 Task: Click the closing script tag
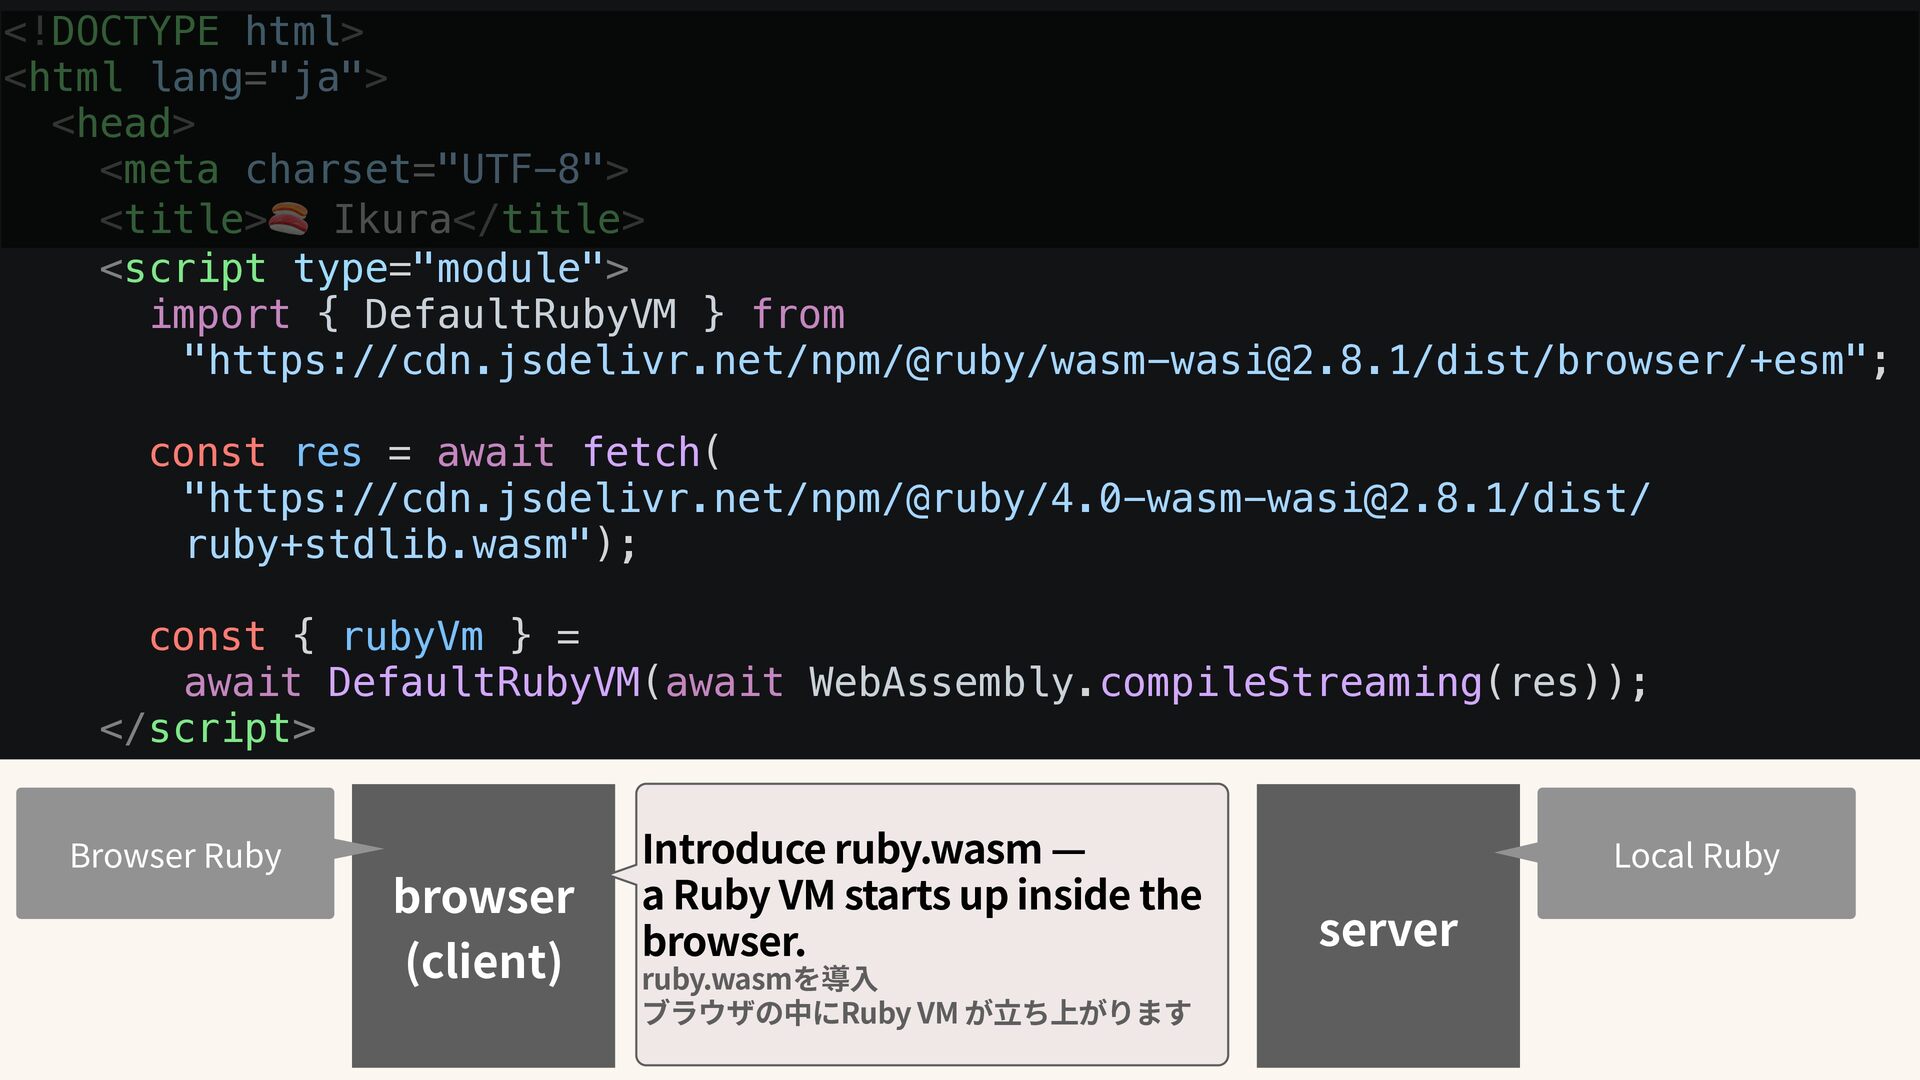coord(208,729)
